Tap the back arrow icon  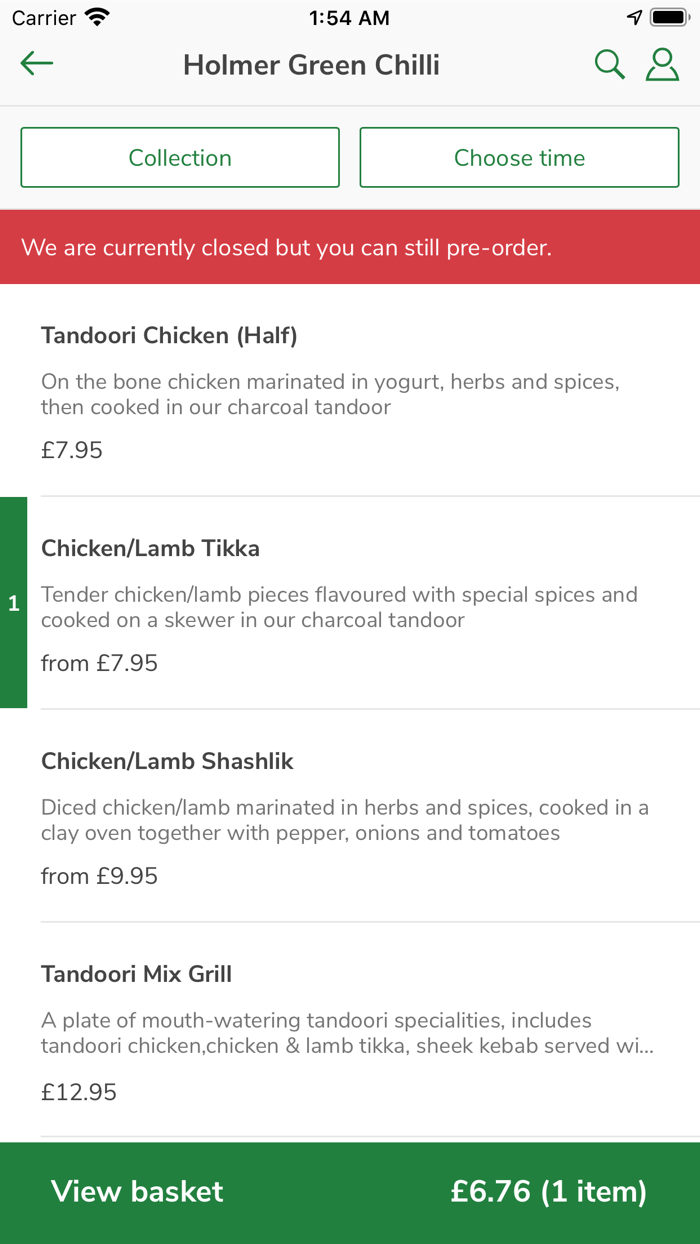37,64
